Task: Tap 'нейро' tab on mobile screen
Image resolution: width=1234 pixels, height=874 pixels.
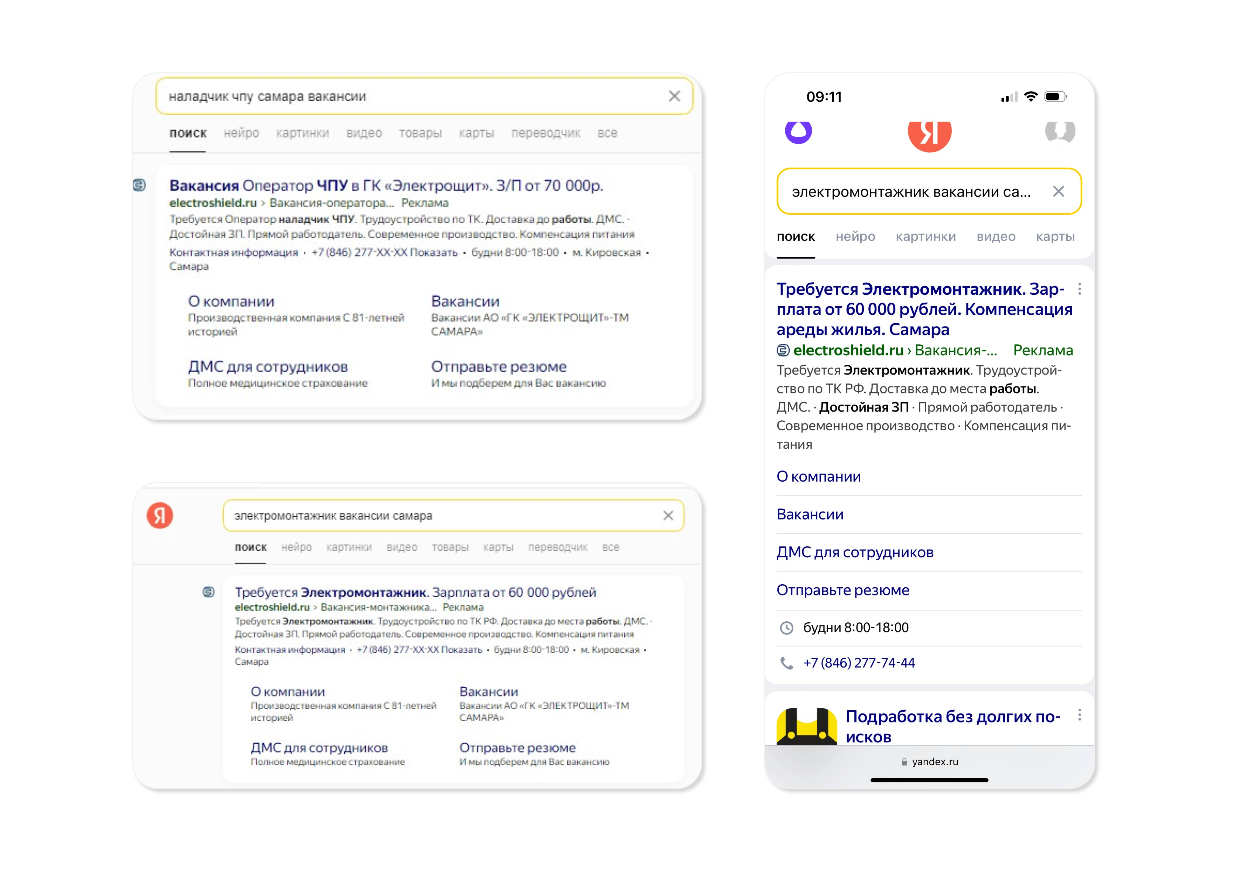Action: coord(856,237)
